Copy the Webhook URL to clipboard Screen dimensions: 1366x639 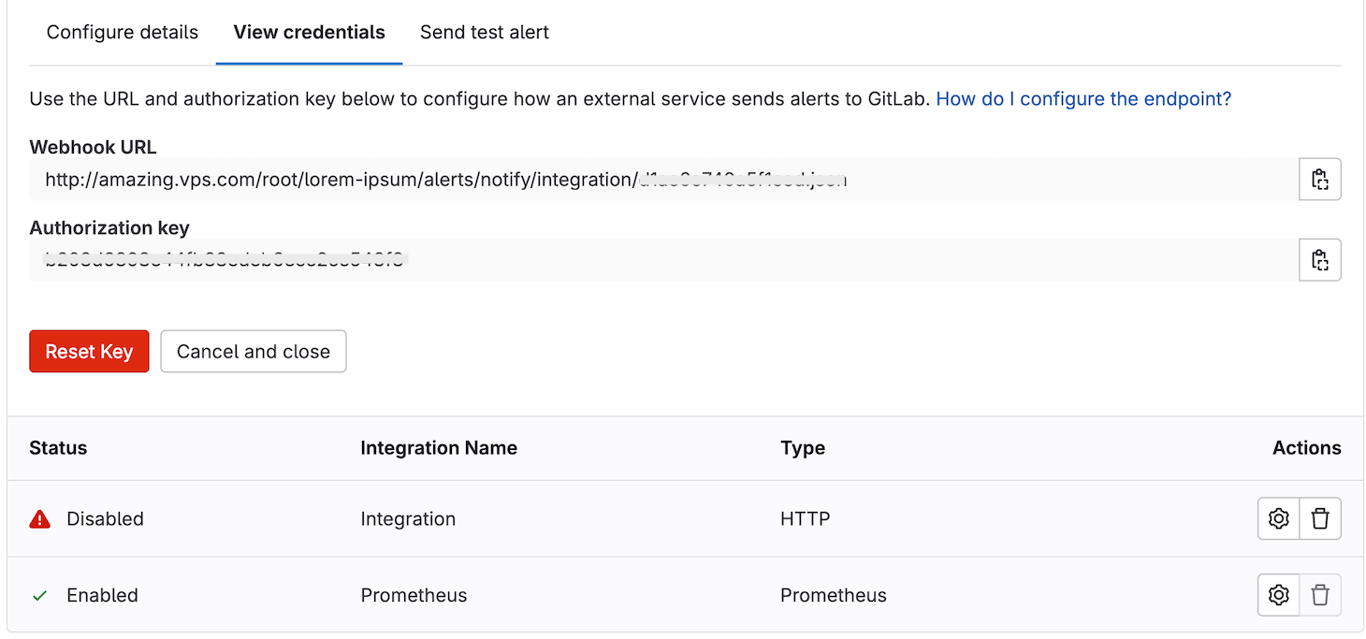1320,179
